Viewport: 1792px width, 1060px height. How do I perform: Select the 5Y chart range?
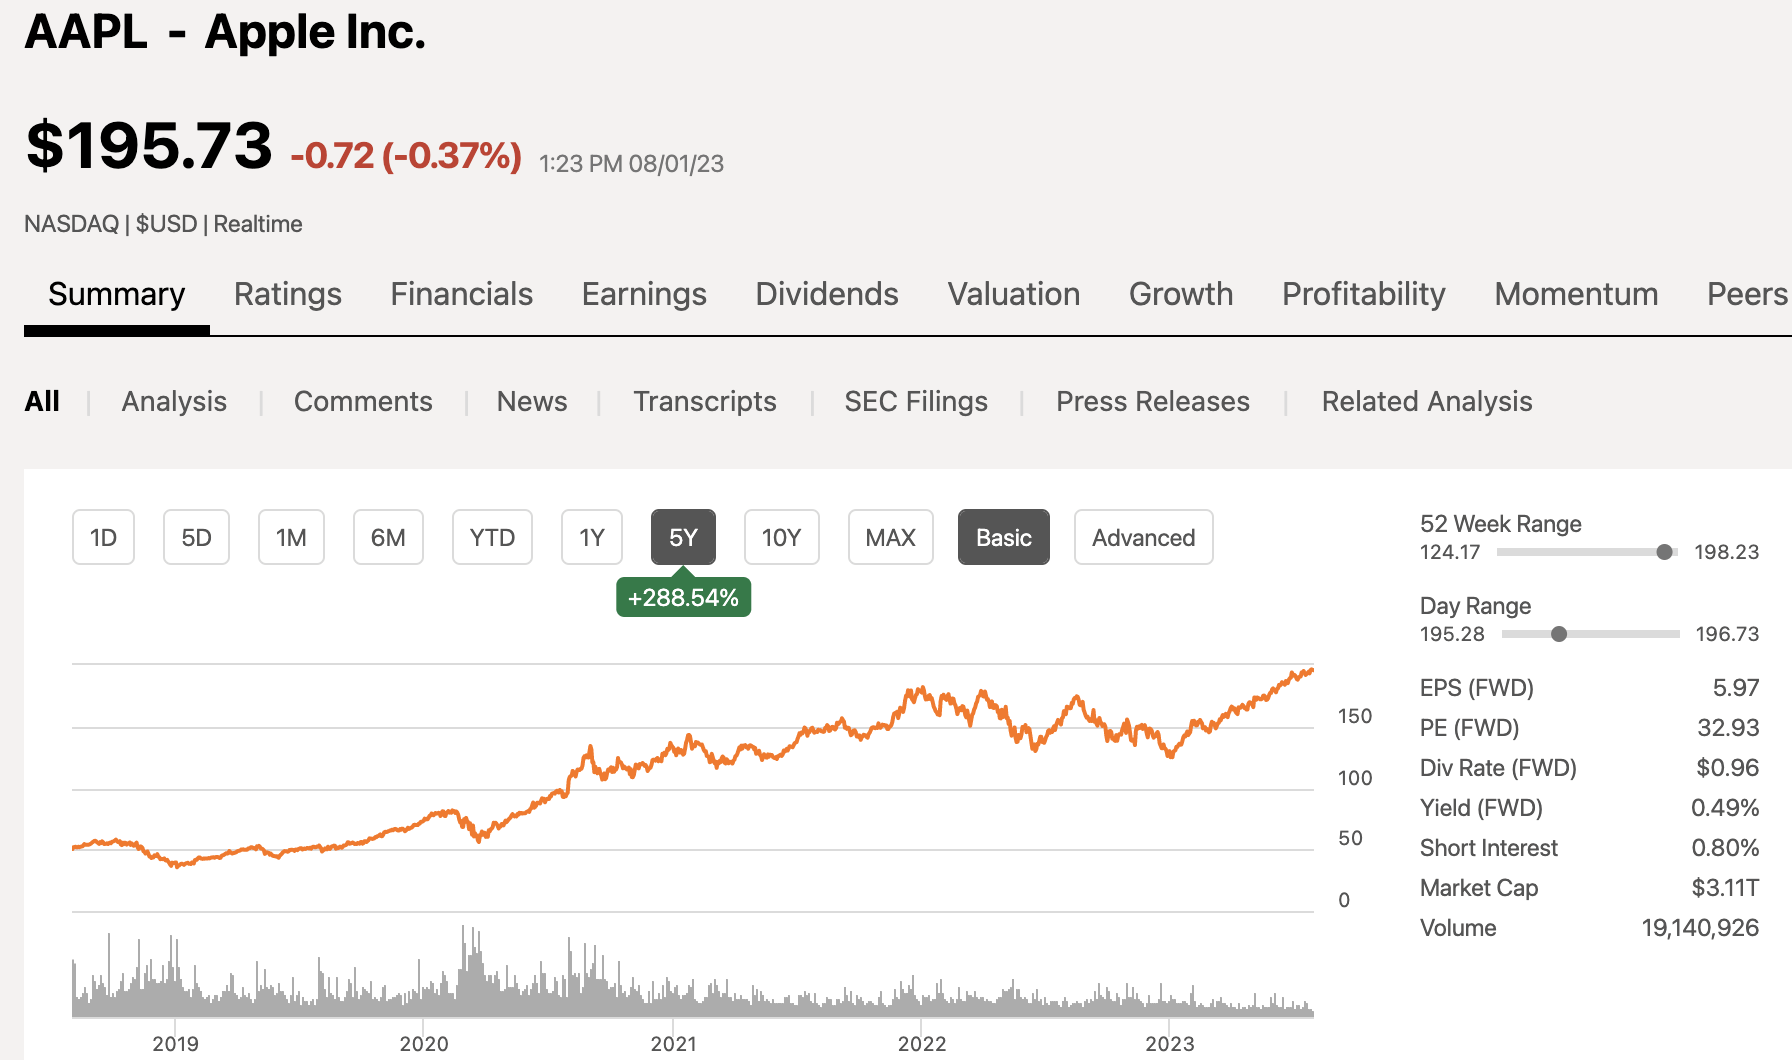(x=683, y=537)
